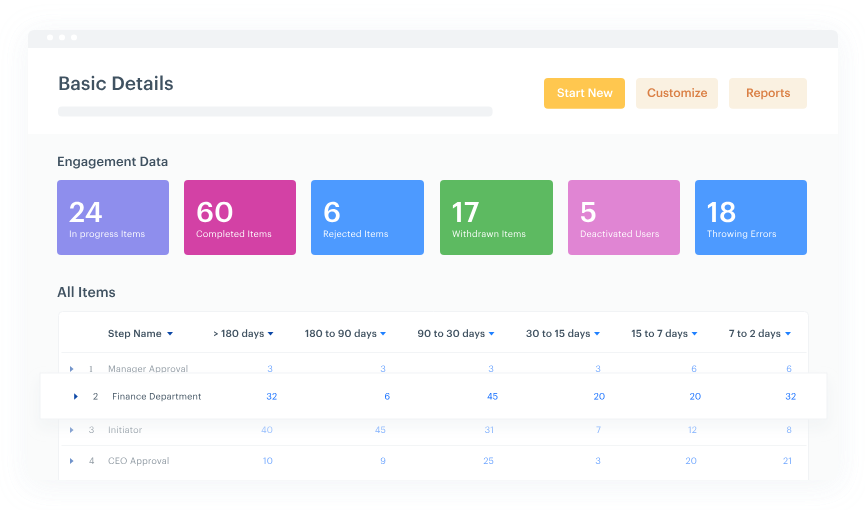The image size is (865, 510).
Task: Select the Completed Items card
Action: pyautogui.click(x=240, y=217)
